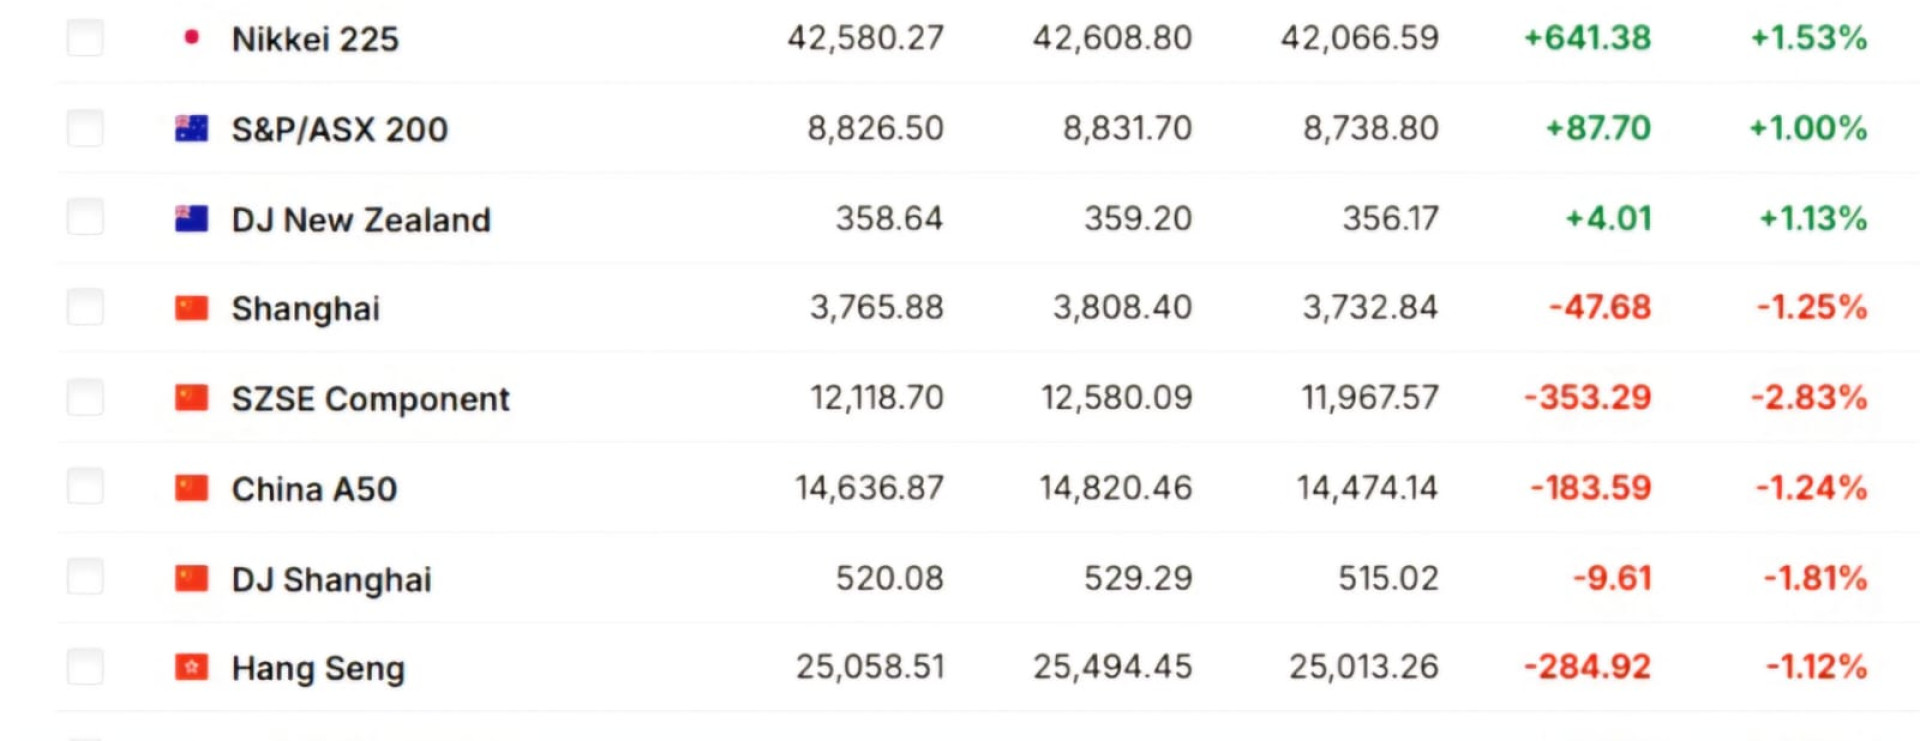Click the China A50 flag icon
This screenshot has width=1920, height=741.
pos(191,488)
